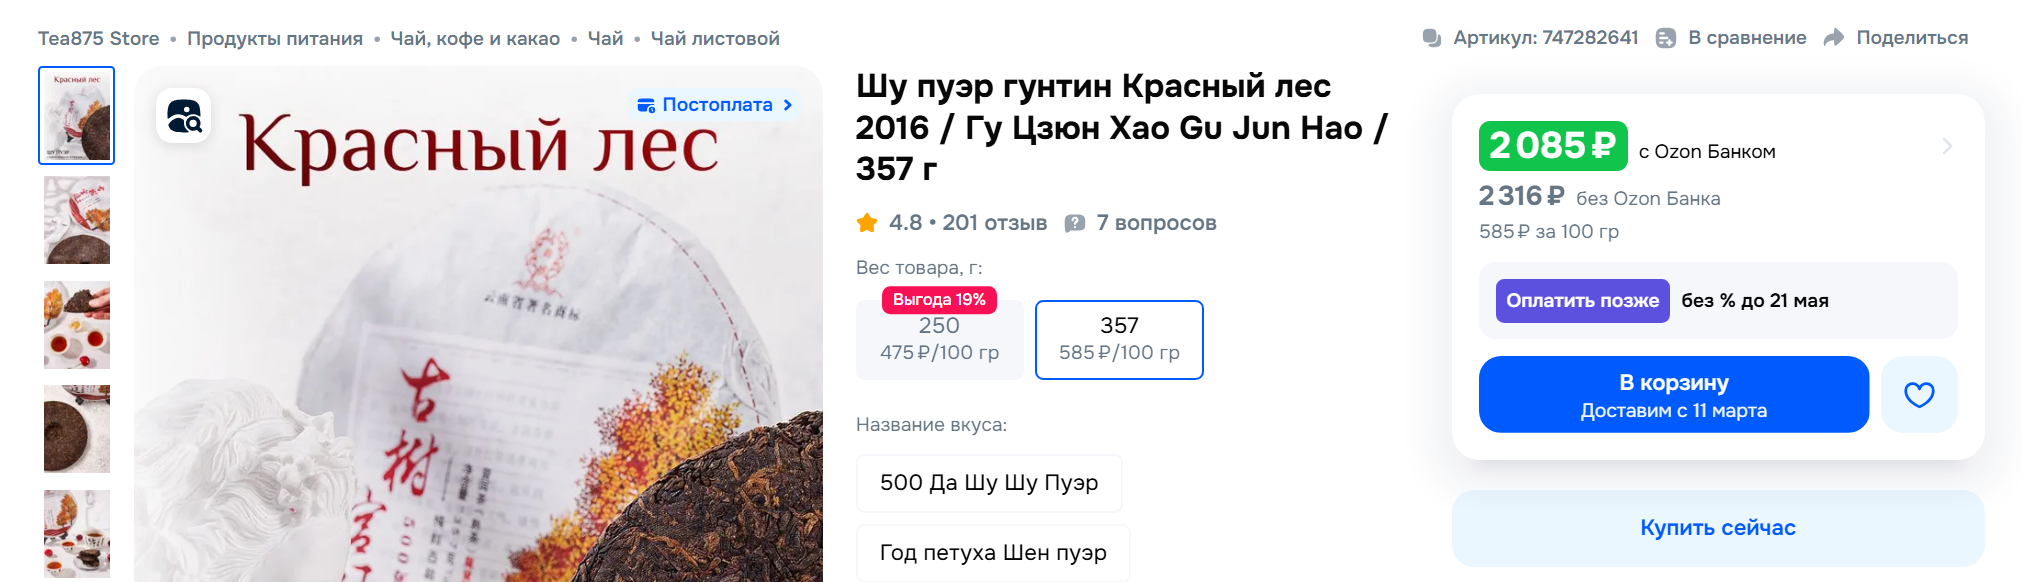Copy the article number via the copy icon
Image resolution: width=2022 pixels, height=582 pixels.
pos(1432,38)
